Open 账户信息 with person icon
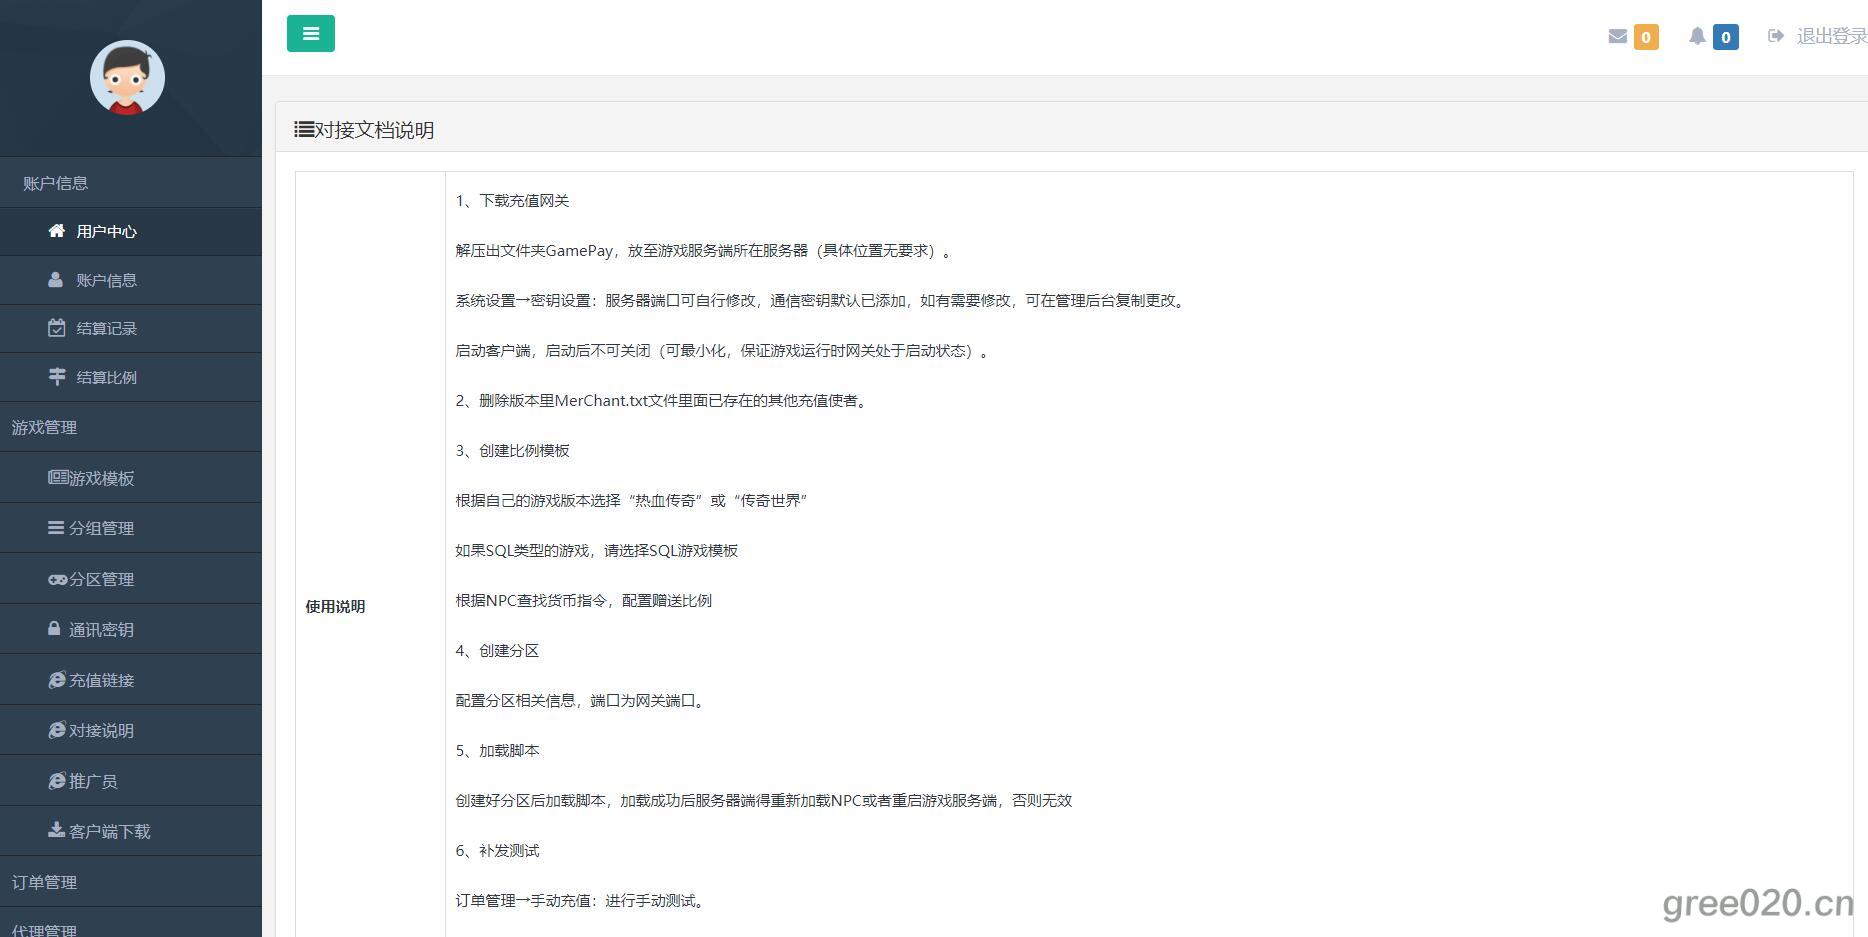1868x937 pixels. coord(106,281)
